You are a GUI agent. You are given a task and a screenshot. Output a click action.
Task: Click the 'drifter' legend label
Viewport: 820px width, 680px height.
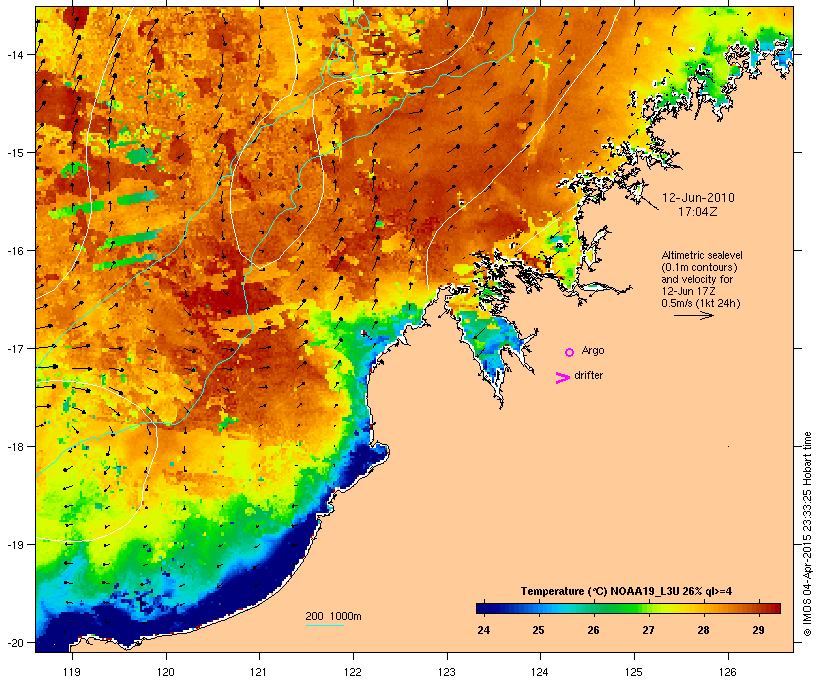tap(588, 376)
